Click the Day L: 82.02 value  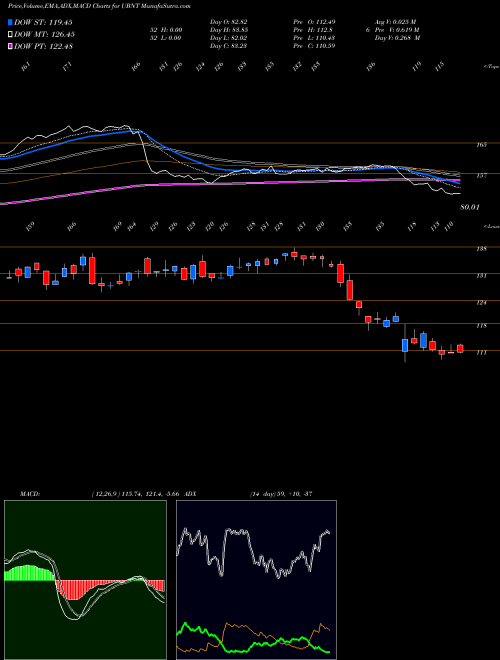pyautogui.click(x=228, y=38)
